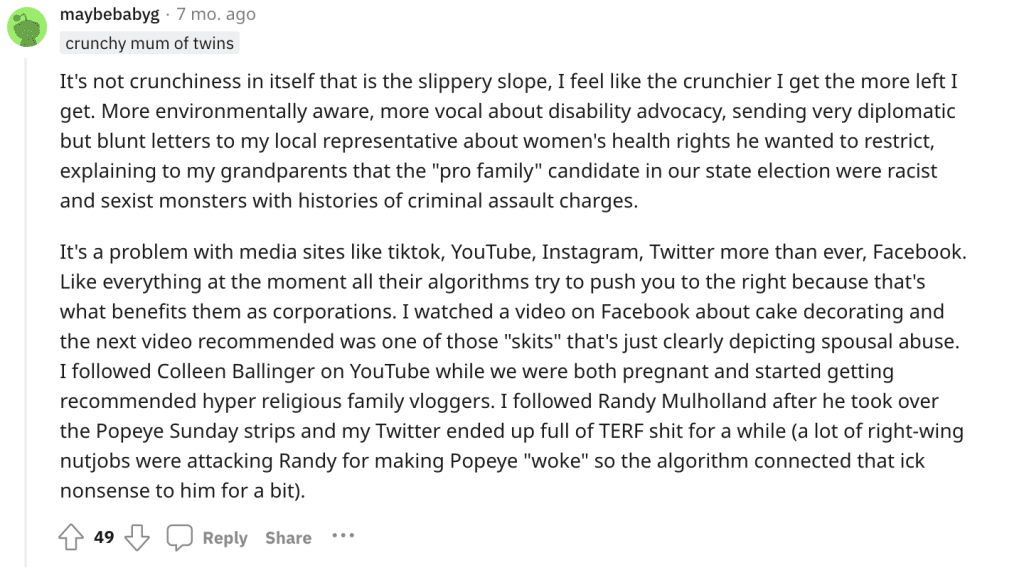Open maybebabyg's green avatar profile picture
This screenshot has width=1024, height=580.
27,27
